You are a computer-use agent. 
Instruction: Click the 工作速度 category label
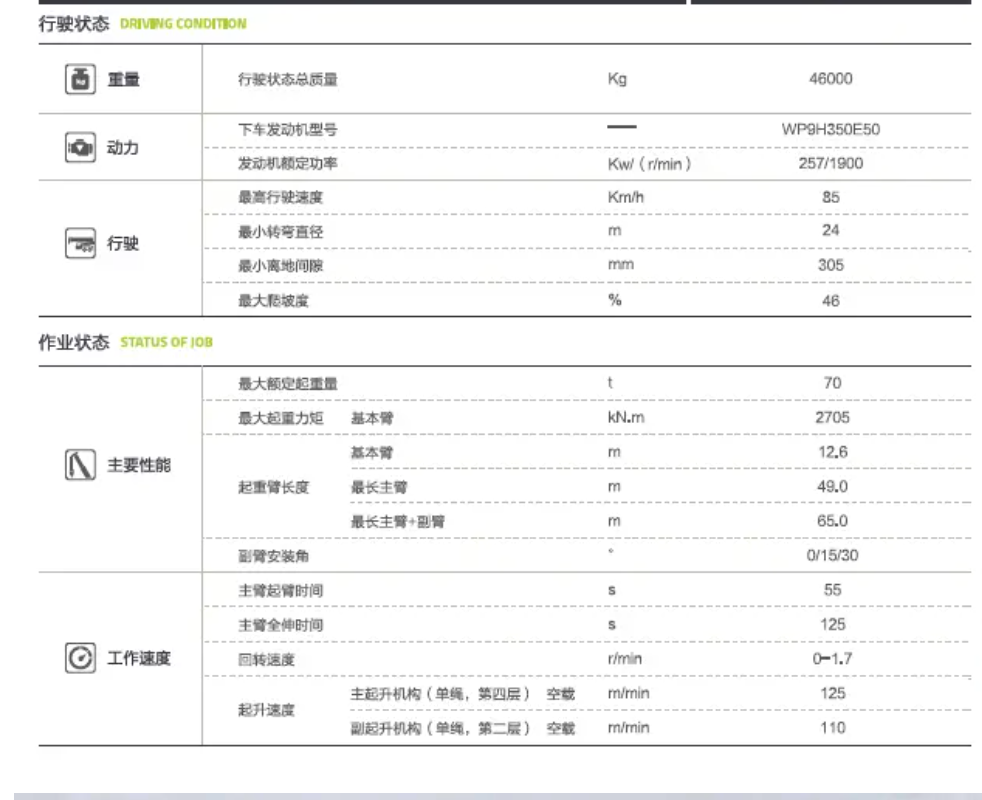139,658
